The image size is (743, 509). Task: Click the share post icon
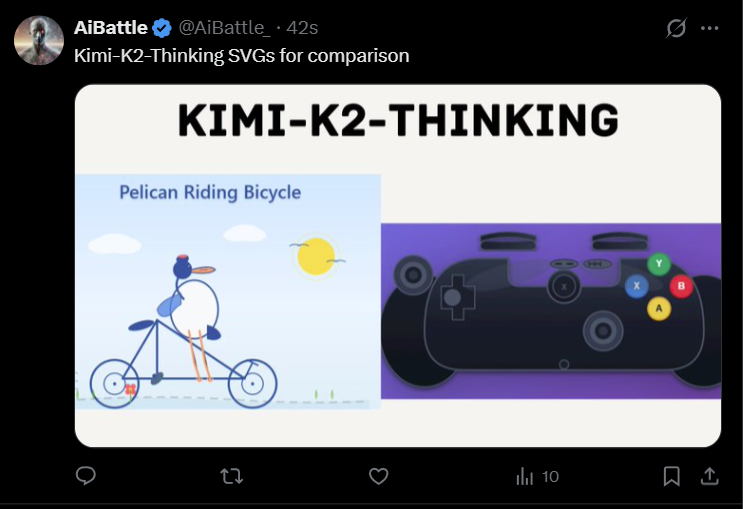pos(708,477)
